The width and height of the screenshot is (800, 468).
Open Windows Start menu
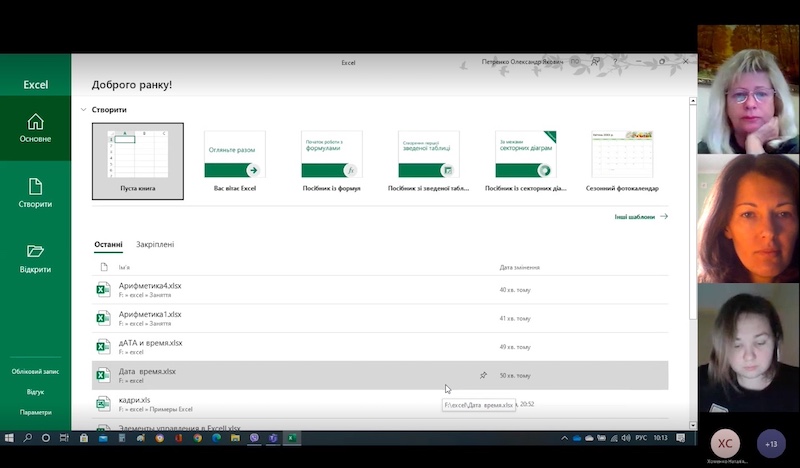(x=9, y=438)
